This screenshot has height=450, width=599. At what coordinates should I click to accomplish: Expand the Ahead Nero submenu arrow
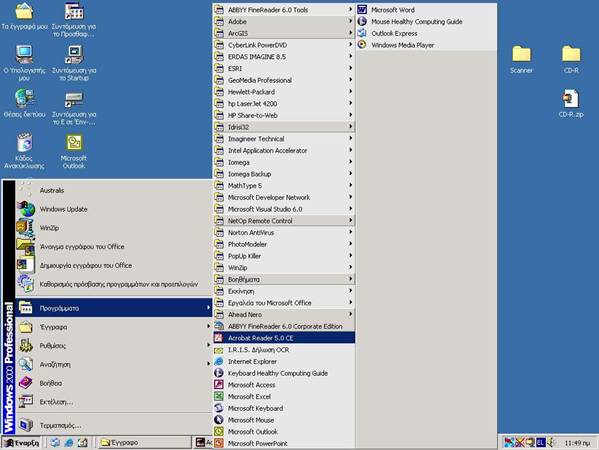point(350,314)
